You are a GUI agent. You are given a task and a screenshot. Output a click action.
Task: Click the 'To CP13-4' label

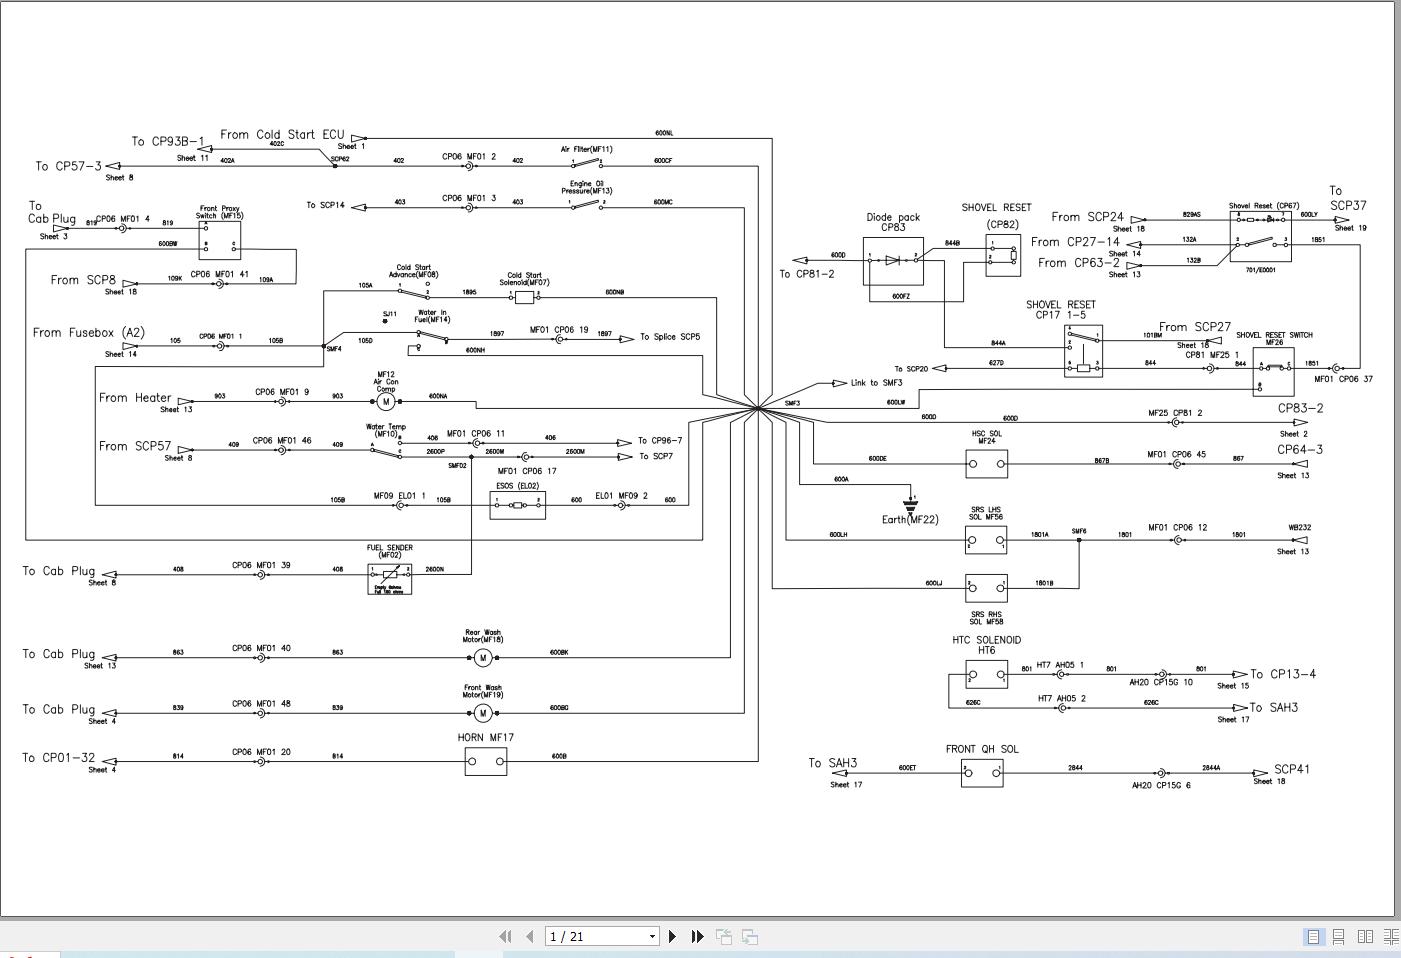(1283, 674)
